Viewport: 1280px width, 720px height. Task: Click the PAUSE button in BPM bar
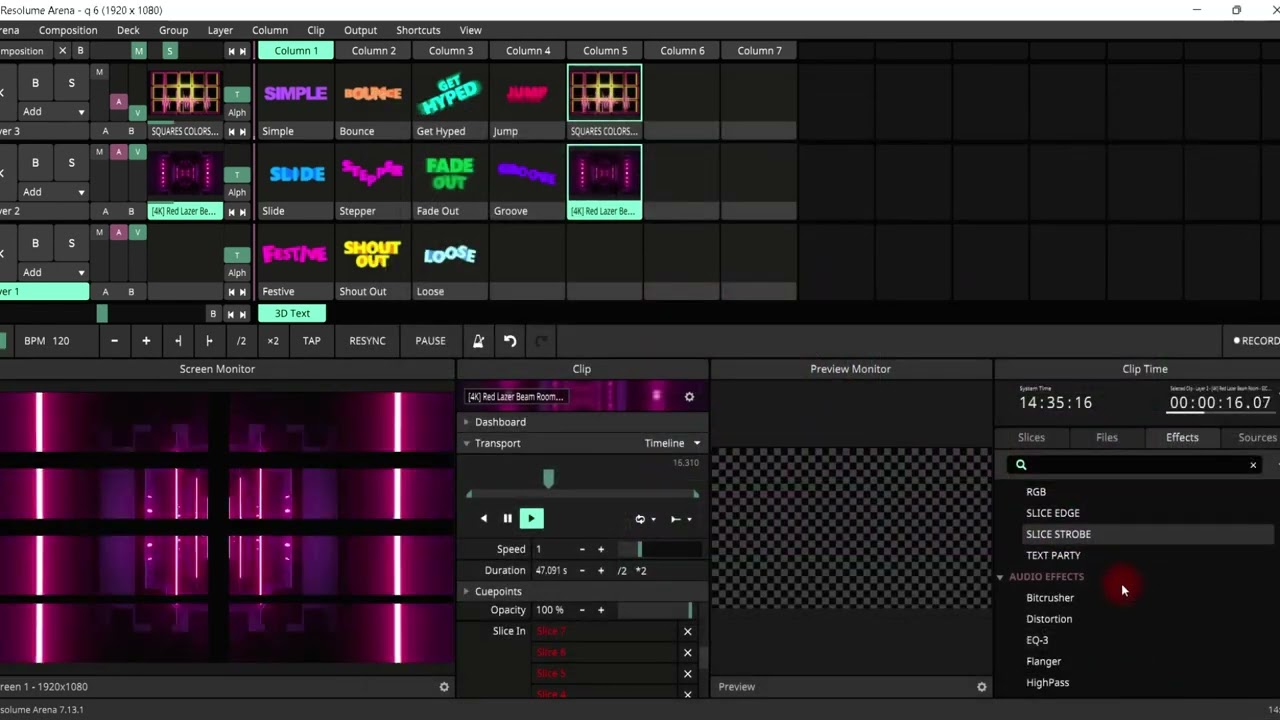430,341
